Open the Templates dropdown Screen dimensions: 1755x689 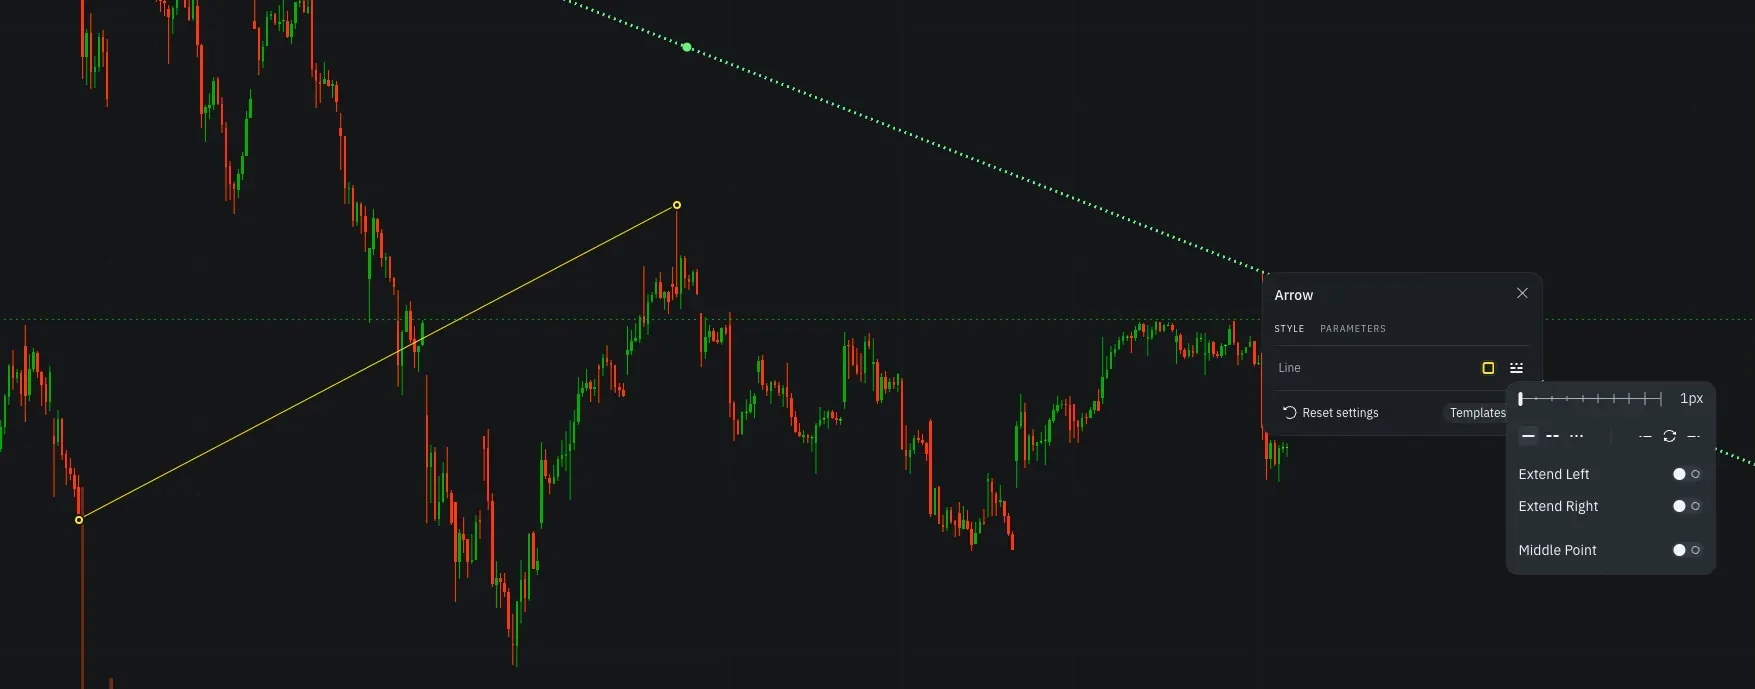(1476, 413)
